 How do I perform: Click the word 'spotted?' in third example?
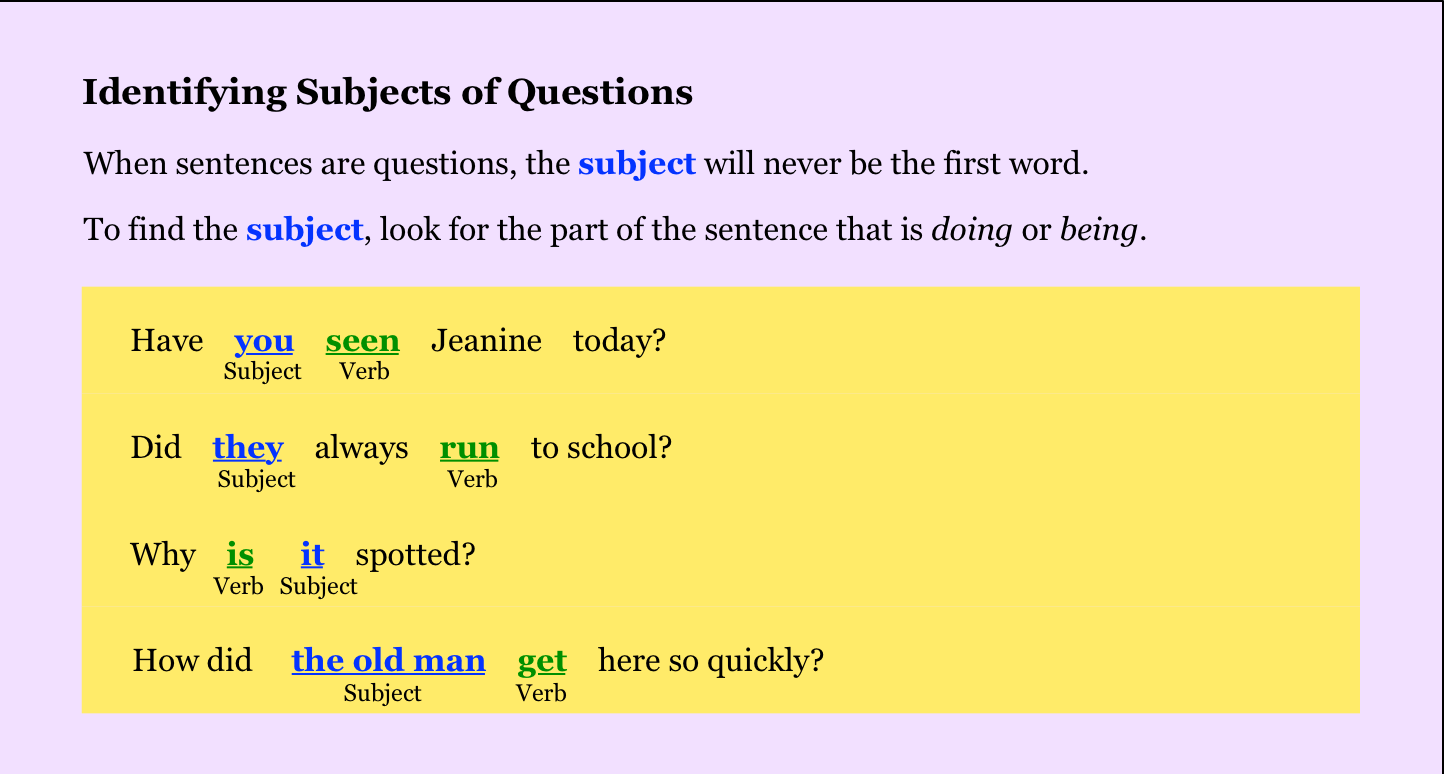[415, 555]
